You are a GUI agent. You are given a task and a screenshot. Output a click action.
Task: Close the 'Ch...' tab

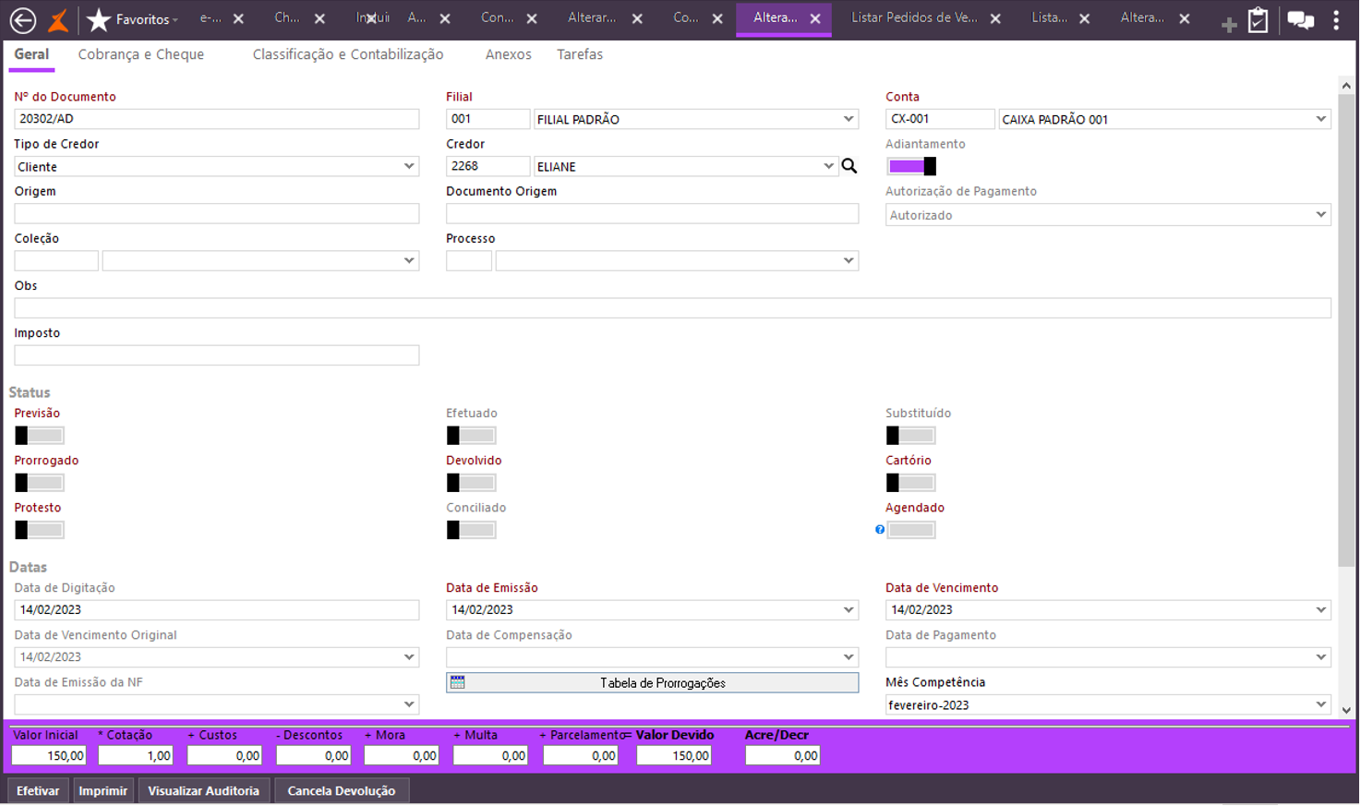318,19
